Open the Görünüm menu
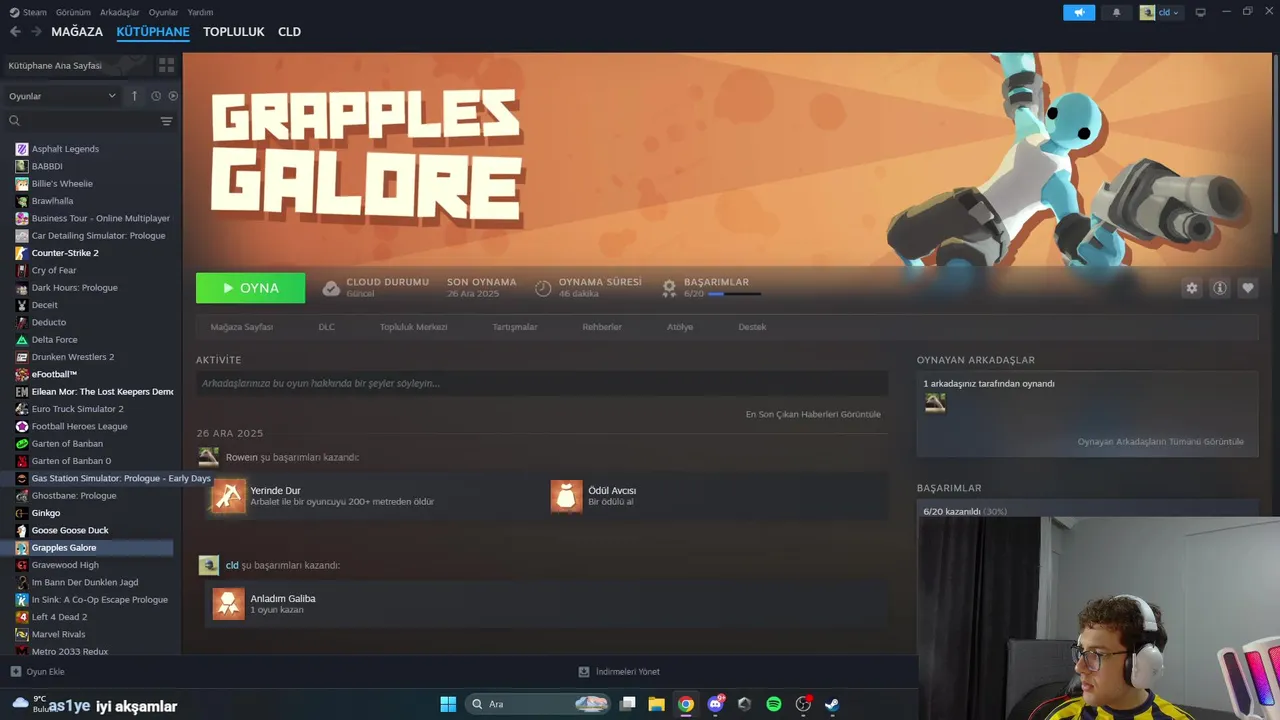Image resolution: width=1280 pixels, height=720 pixels. pos(73,12)
